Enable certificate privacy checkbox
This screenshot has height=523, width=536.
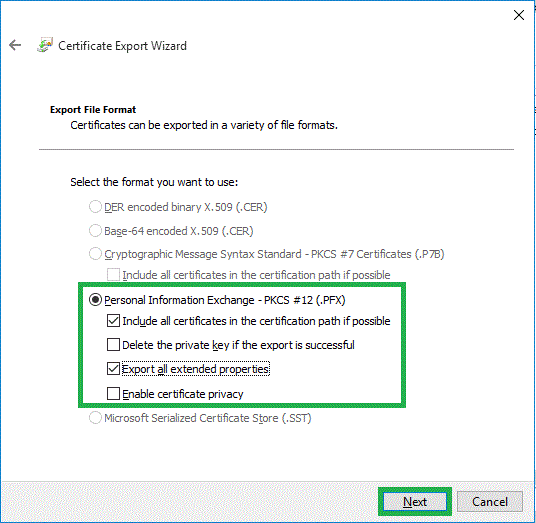tap(113, 393)
